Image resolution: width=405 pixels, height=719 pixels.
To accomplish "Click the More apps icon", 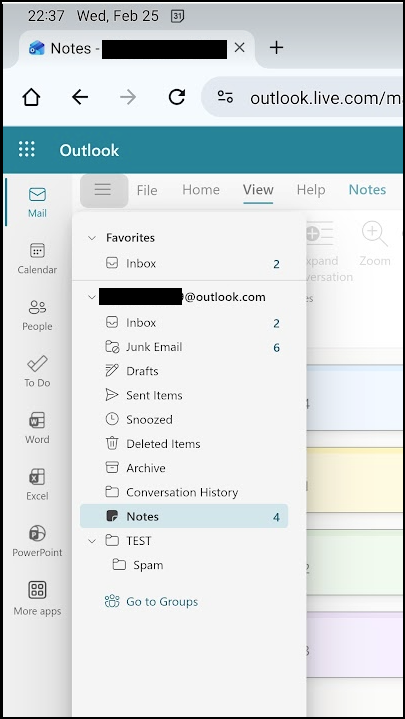I will coord(37,598).
